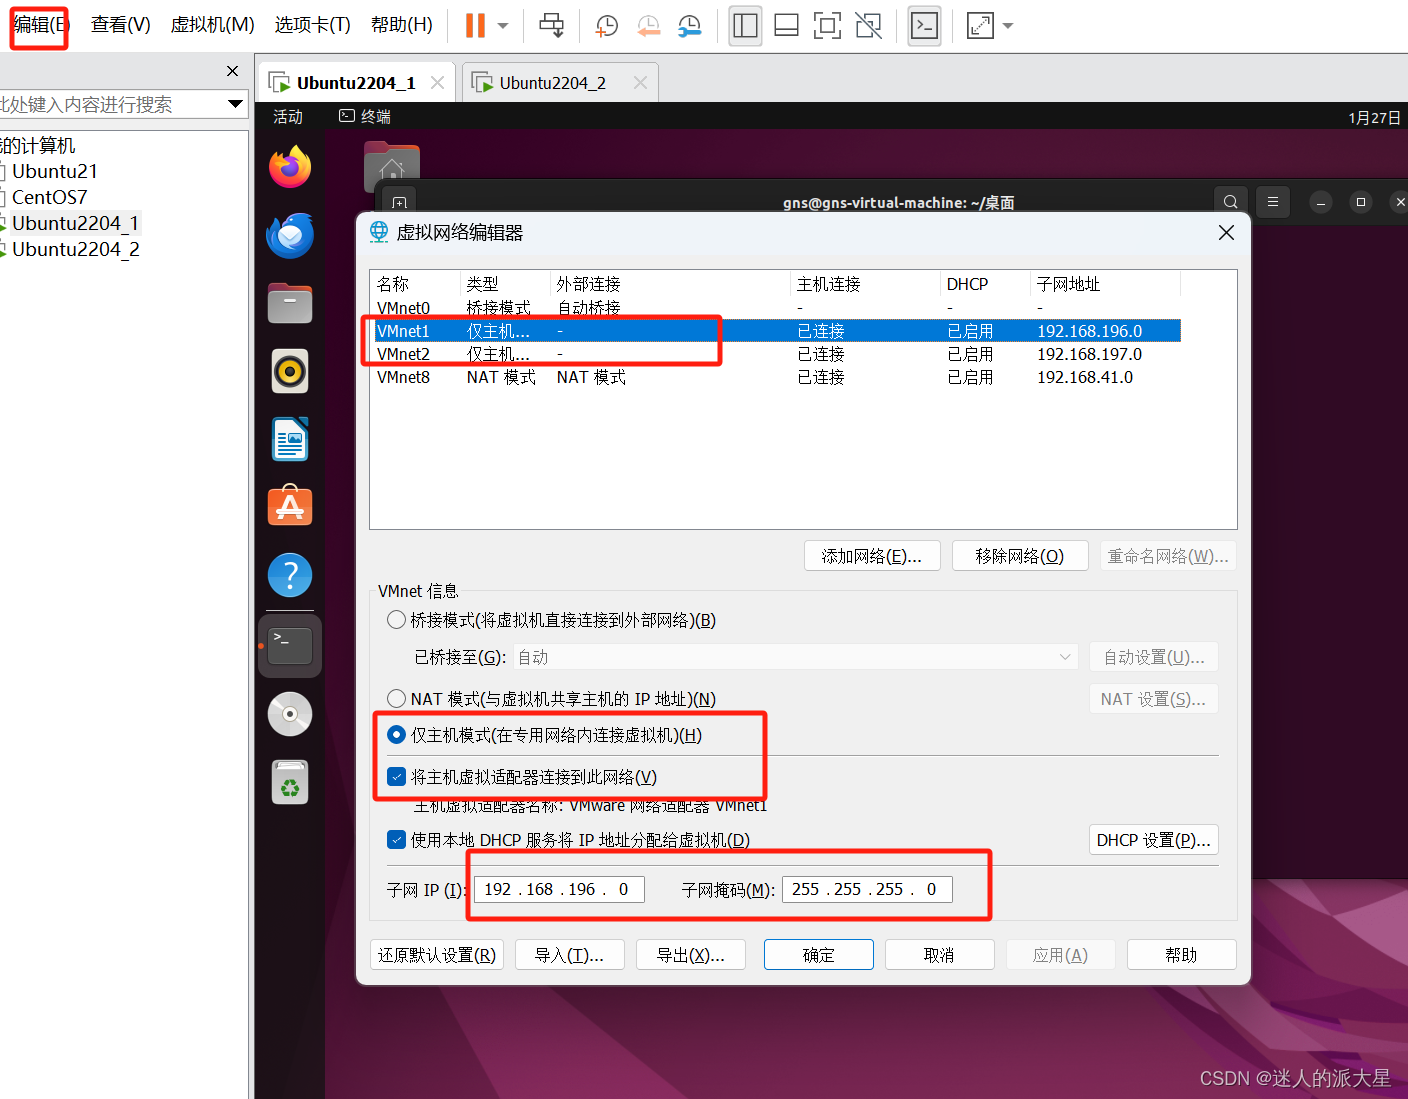Toggle 将主机虚拟适配器连接到此网络 checkbox
The height and width of the screenshot is (1099, 1408).
(396, 777)
